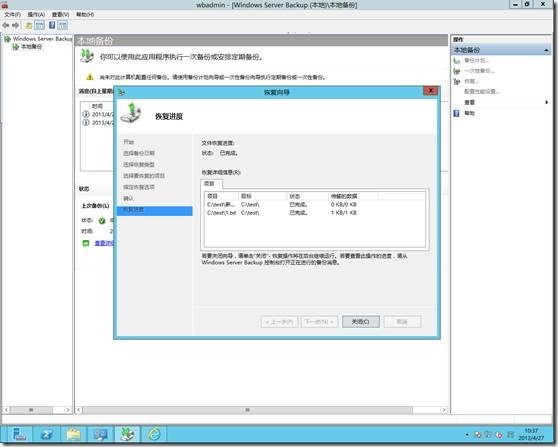Click Windows Server Backup taskbar icon
The width and height of the screenshot is (558, 447).
click(127, 435)
